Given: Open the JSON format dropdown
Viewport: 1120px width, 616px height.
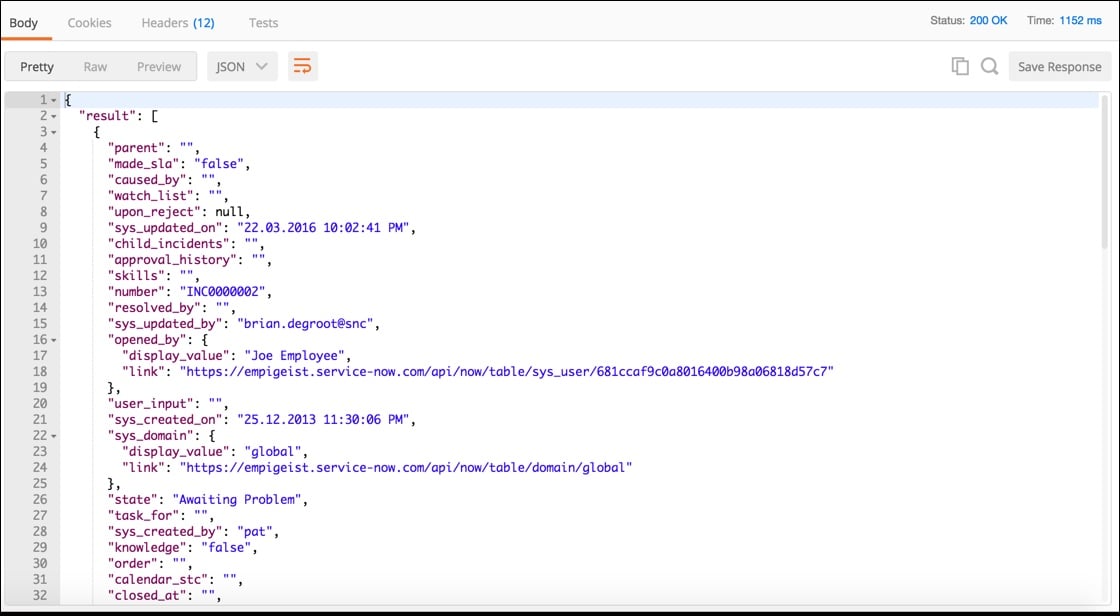Looking at the screenshot, I should pyautogui.click(x=240, y=66).
